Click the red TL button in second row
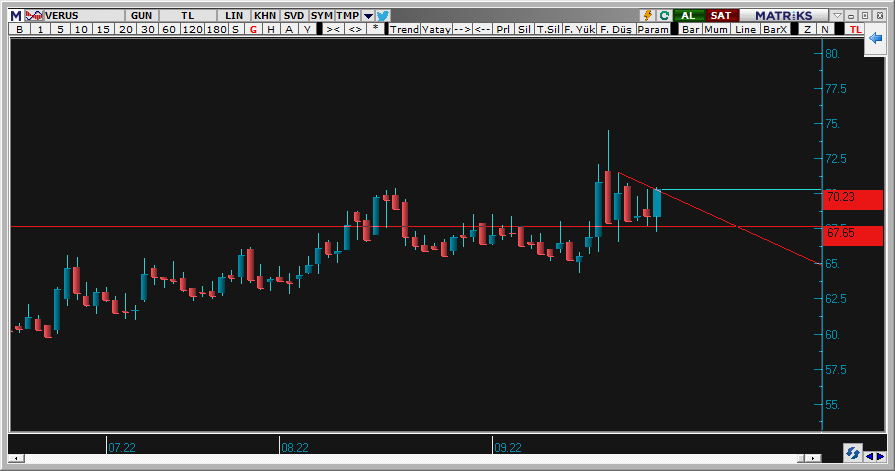 [x=855, y=29]
